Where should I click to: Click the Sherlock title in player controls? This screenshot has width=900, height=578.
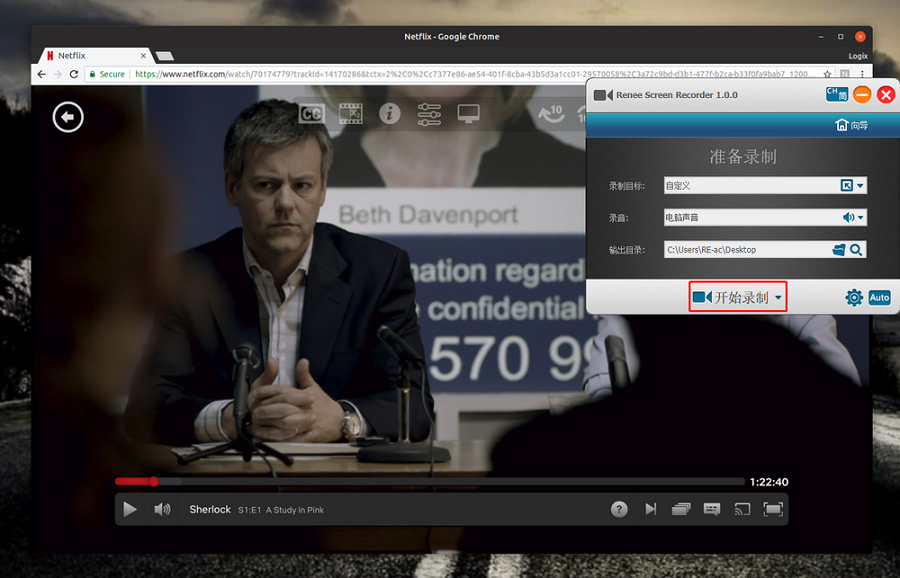(210, 509)
